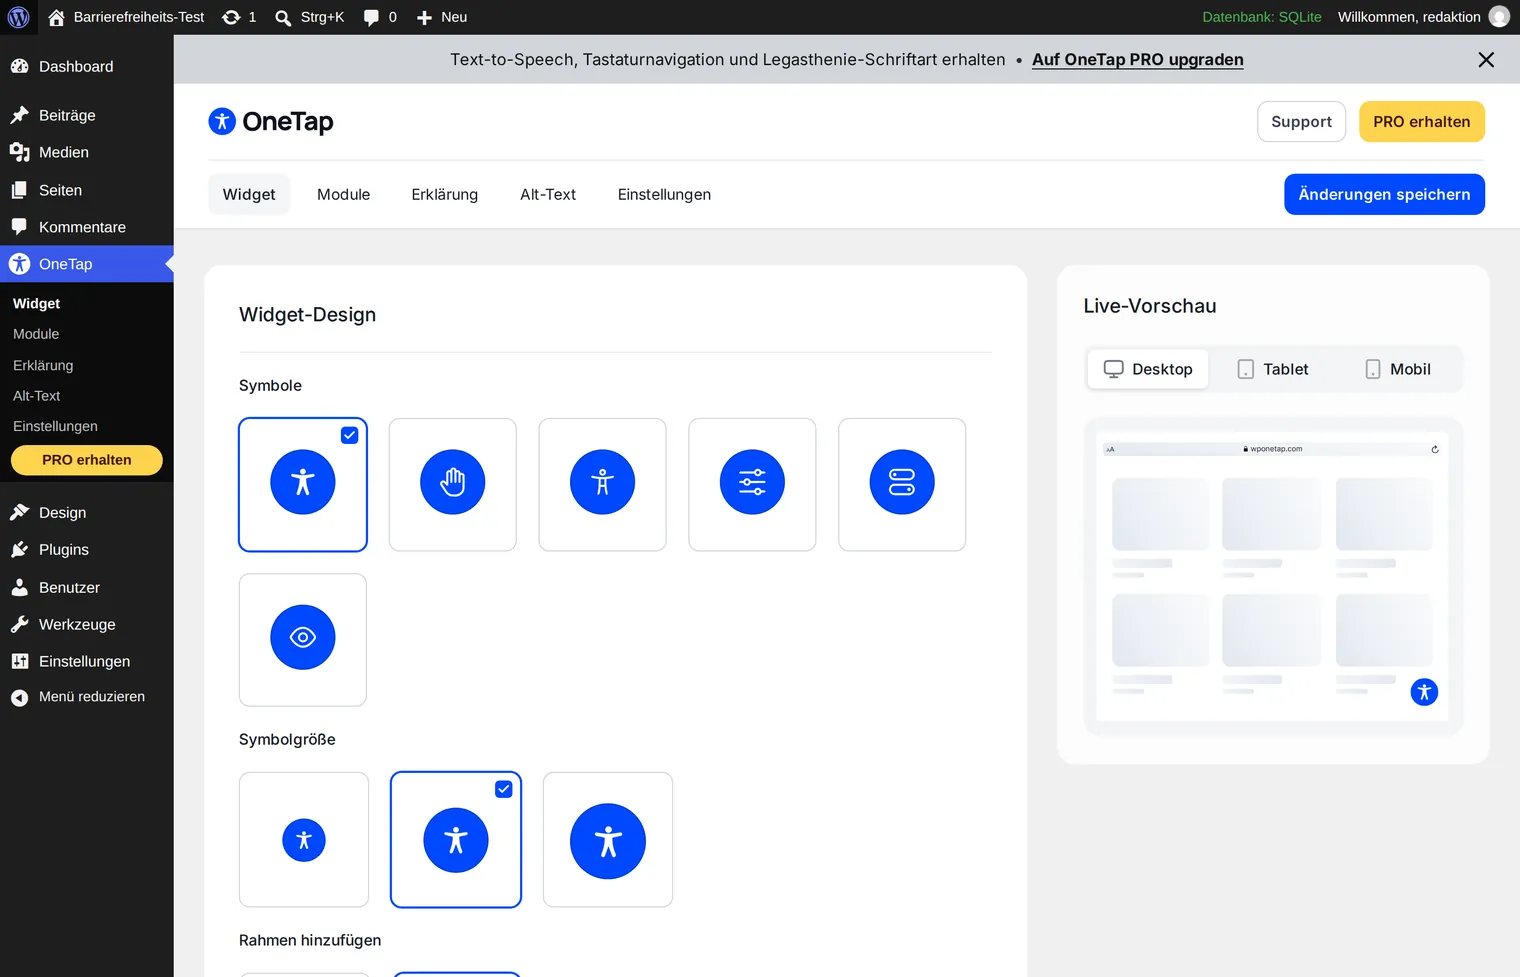Click the PRO erhalten button in the header
Screen dimensions: 1520x977
pyautogui.click(x=1421, y=122)
